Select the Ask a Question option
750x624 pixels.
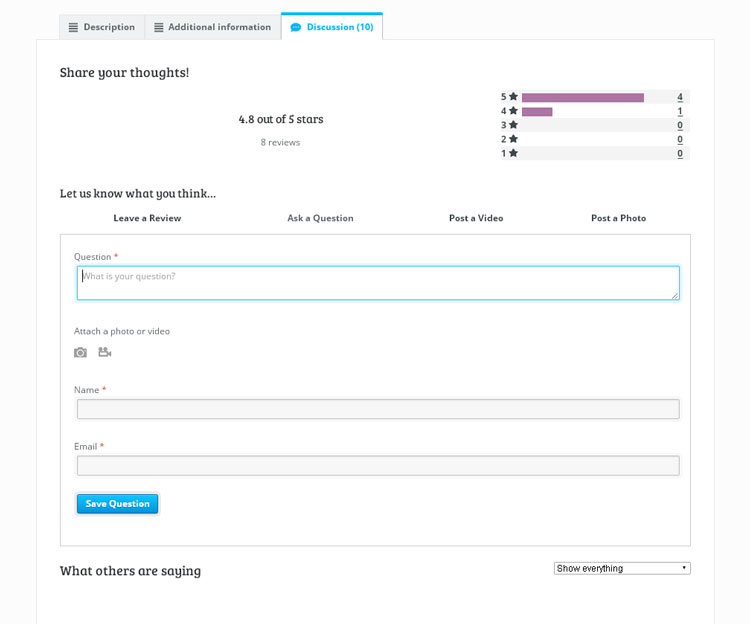[x=320, y=218]
